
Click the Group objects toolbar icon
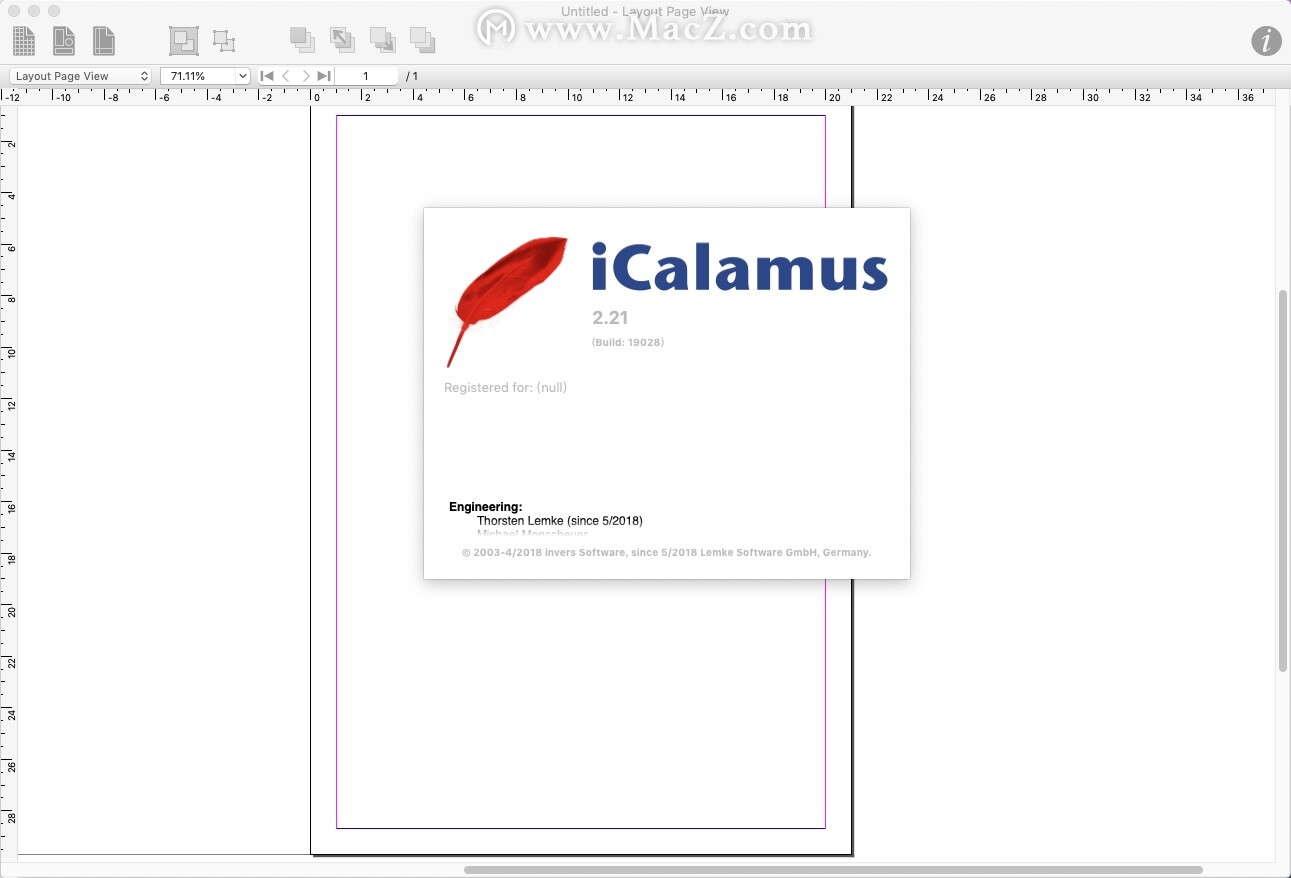(183, 41)
